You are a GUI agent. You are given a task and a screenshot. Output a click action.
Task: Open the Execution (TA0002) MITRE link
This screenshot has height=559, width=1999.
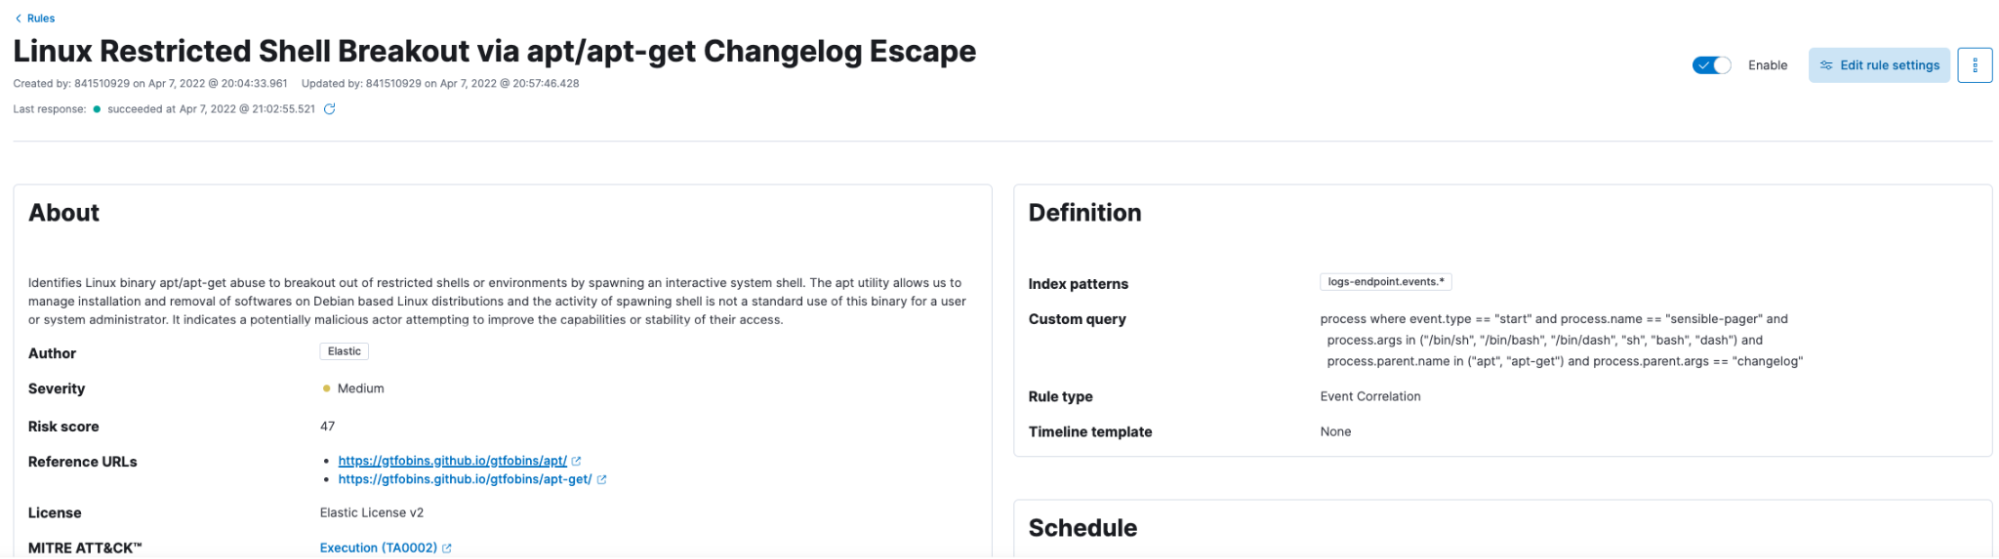[x=378, y=548]
